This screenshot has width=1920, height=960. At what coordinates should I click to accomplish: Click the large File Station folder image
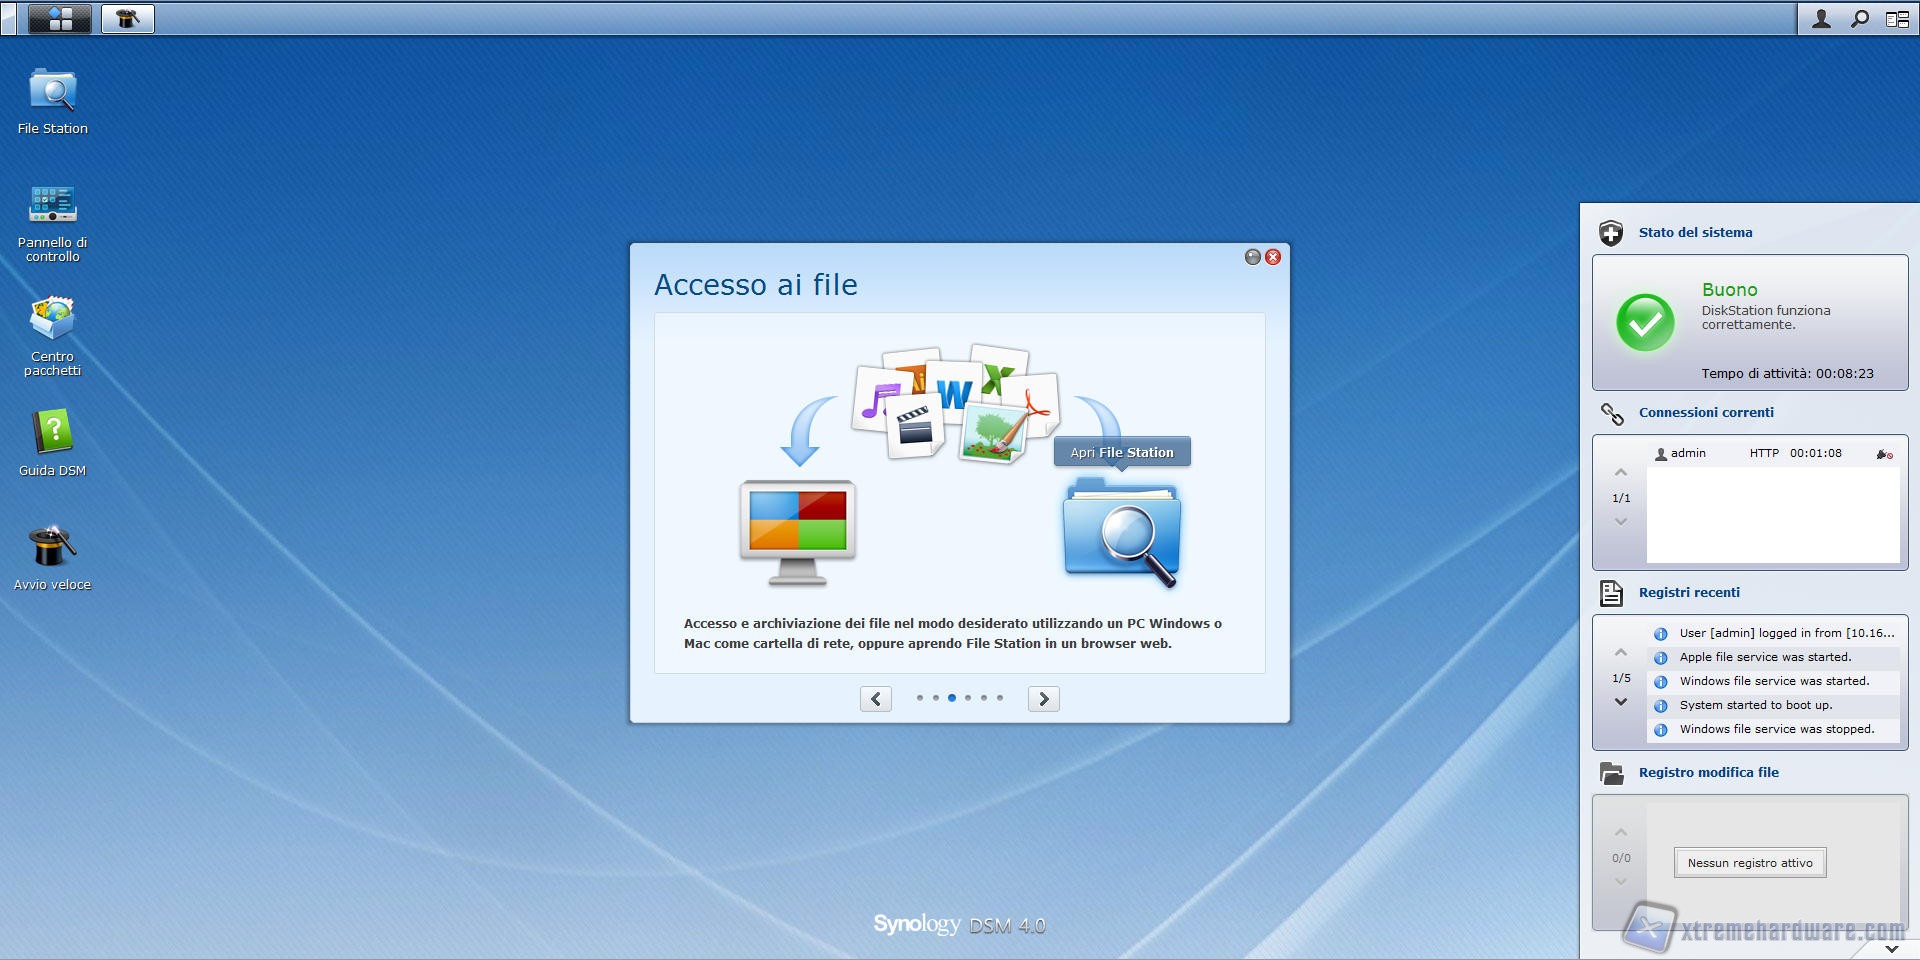tap(1122, 532)
